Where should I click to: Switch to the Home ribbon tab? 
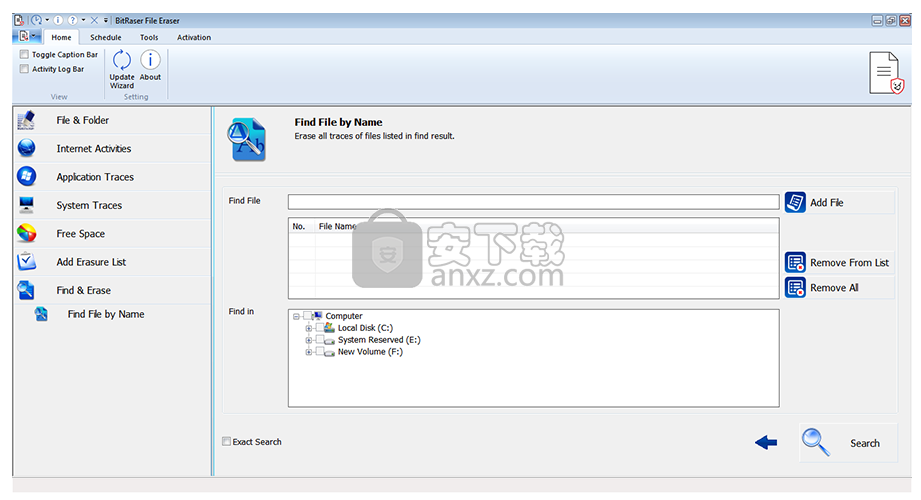61,37
